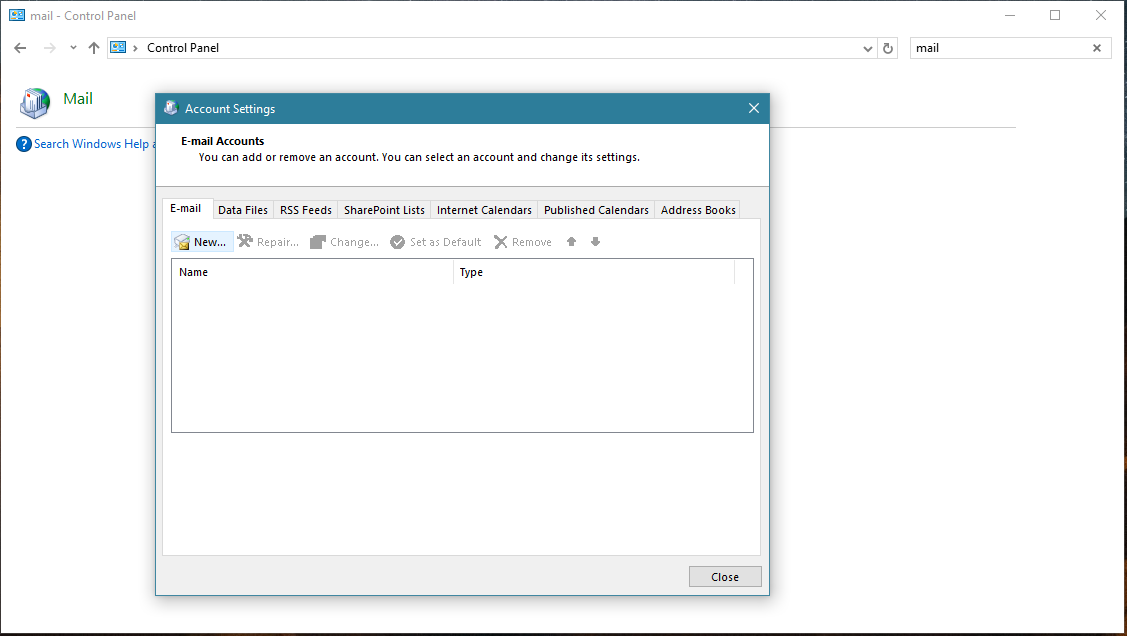The height and width of the screenshot is (636, 1127).
Task: Open the Published Calendars tab
Action: tap(596, 210)
